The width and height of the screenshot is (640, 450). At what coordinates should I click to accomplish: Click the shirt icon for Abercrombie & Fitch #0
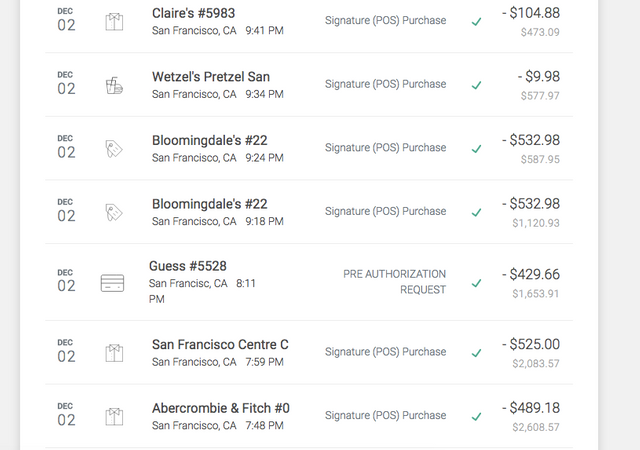pyautogui.click(x=114, y=417)
